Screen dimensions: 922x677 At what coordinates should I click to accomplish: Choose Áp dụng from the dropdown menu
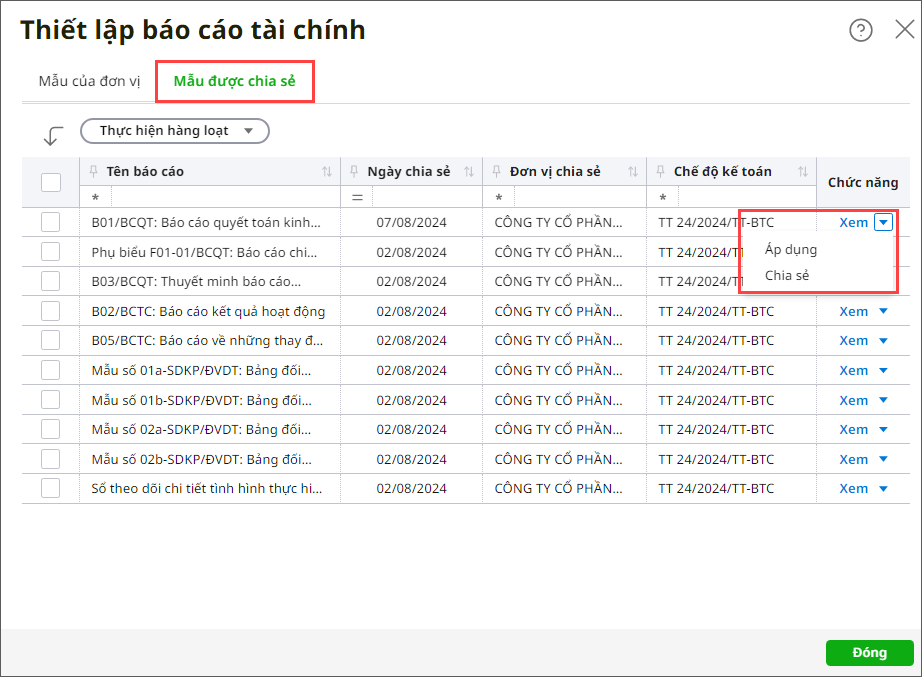point(791,249)
